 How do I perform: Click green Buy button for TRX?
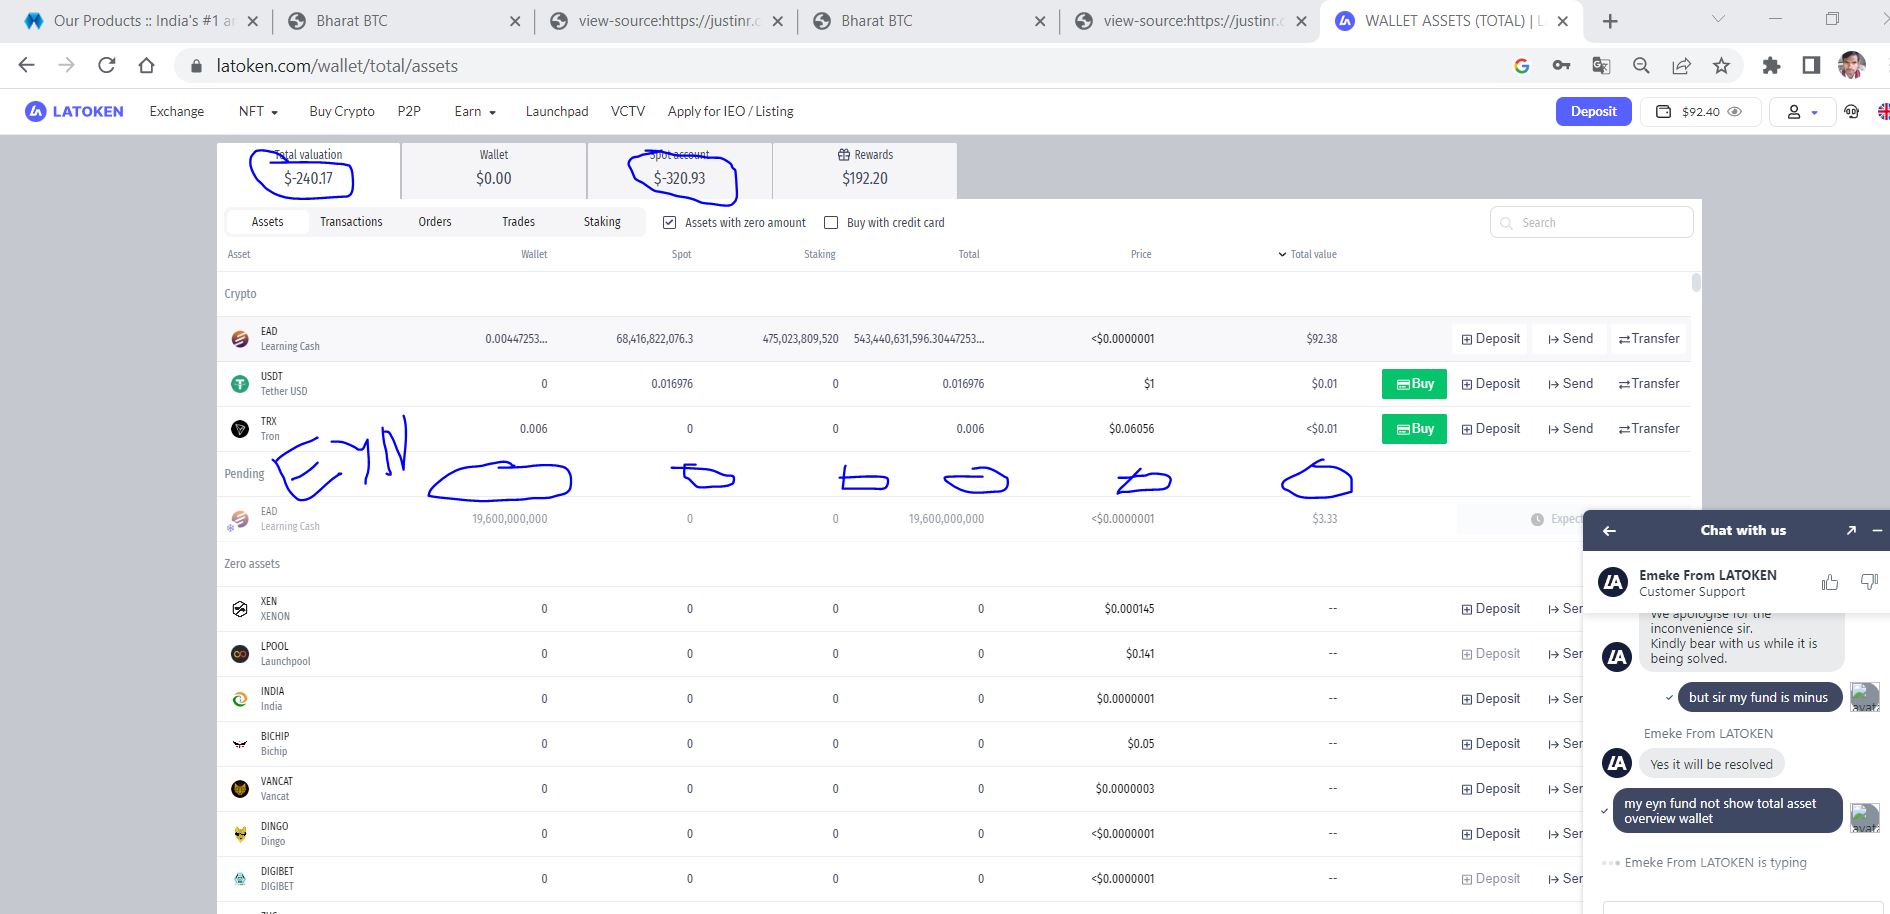coord(1414,429)
